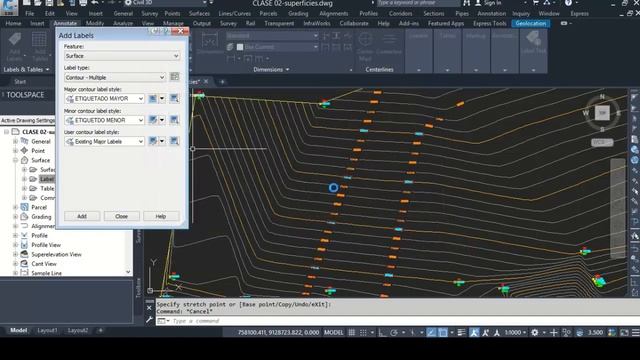The height and width of the screenshot is (360, 640).
Task: Click the ViewCube compass top face
Action: click(x=602, y=112)
